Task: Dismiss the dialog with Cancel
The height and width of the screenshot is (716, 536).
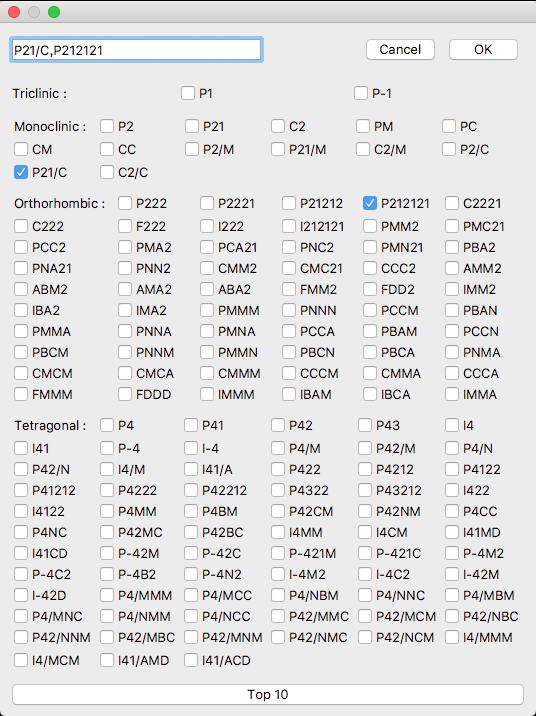Action: coord(400,49)
